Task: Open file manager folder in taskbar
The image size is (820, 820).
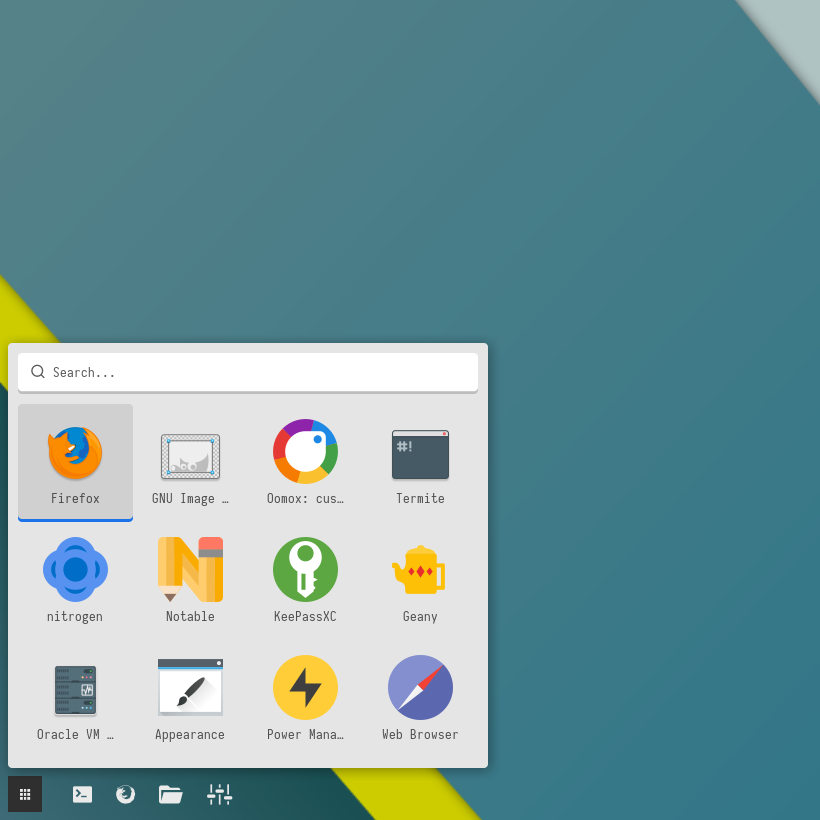Action: pos(170,794)
